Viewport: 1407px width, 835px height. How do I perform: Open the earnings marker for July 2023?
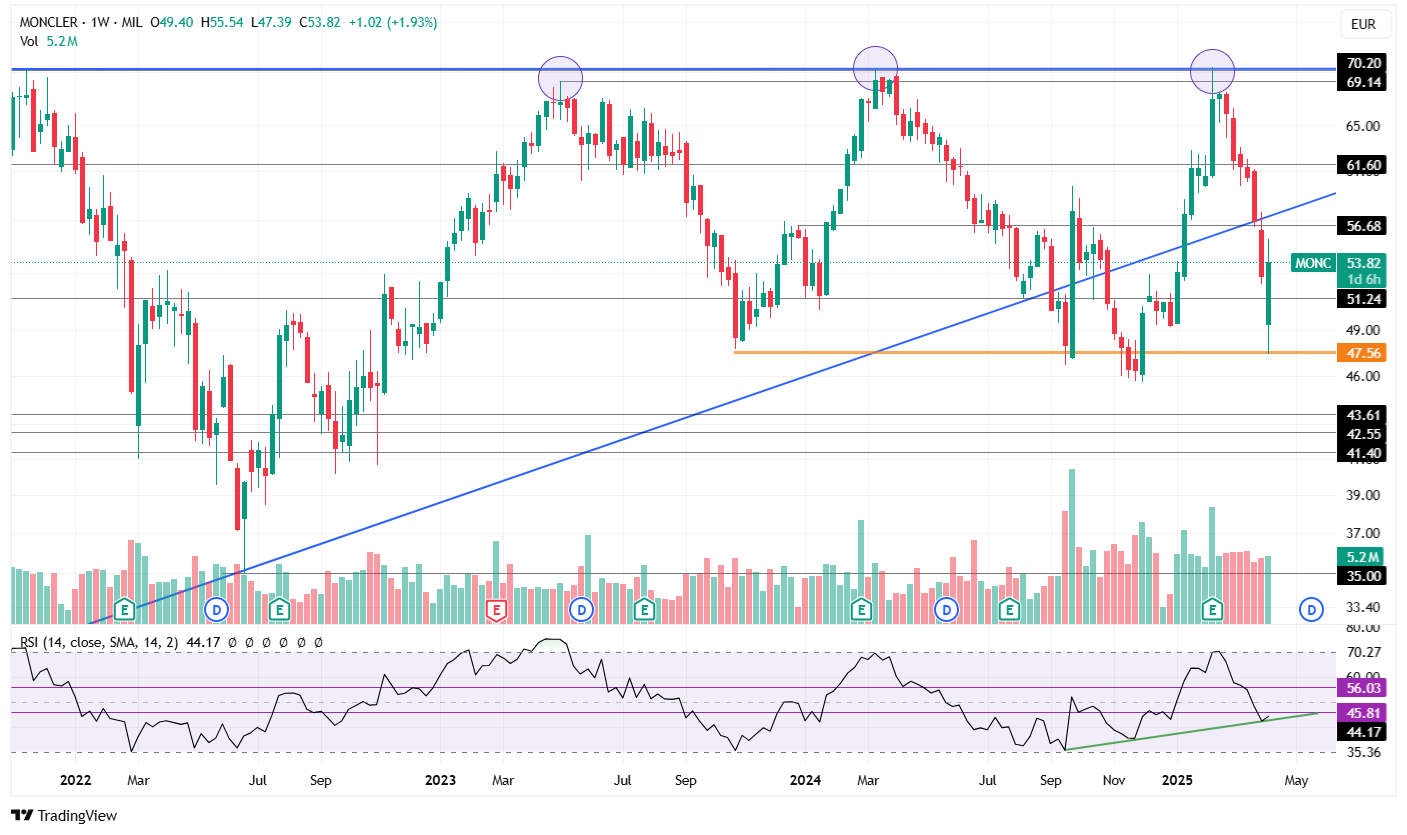[x=645, y=608]
